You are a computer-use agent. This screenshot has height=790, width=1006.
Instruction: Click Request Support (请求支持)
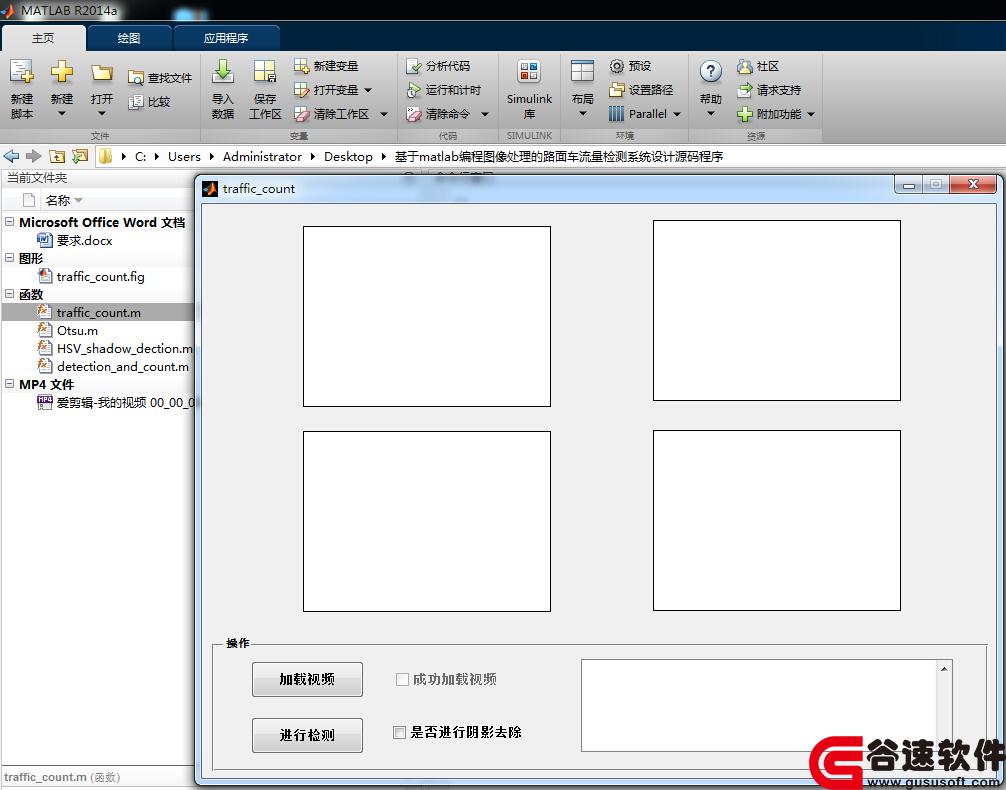pyautogui.click(x=769, y=90)
